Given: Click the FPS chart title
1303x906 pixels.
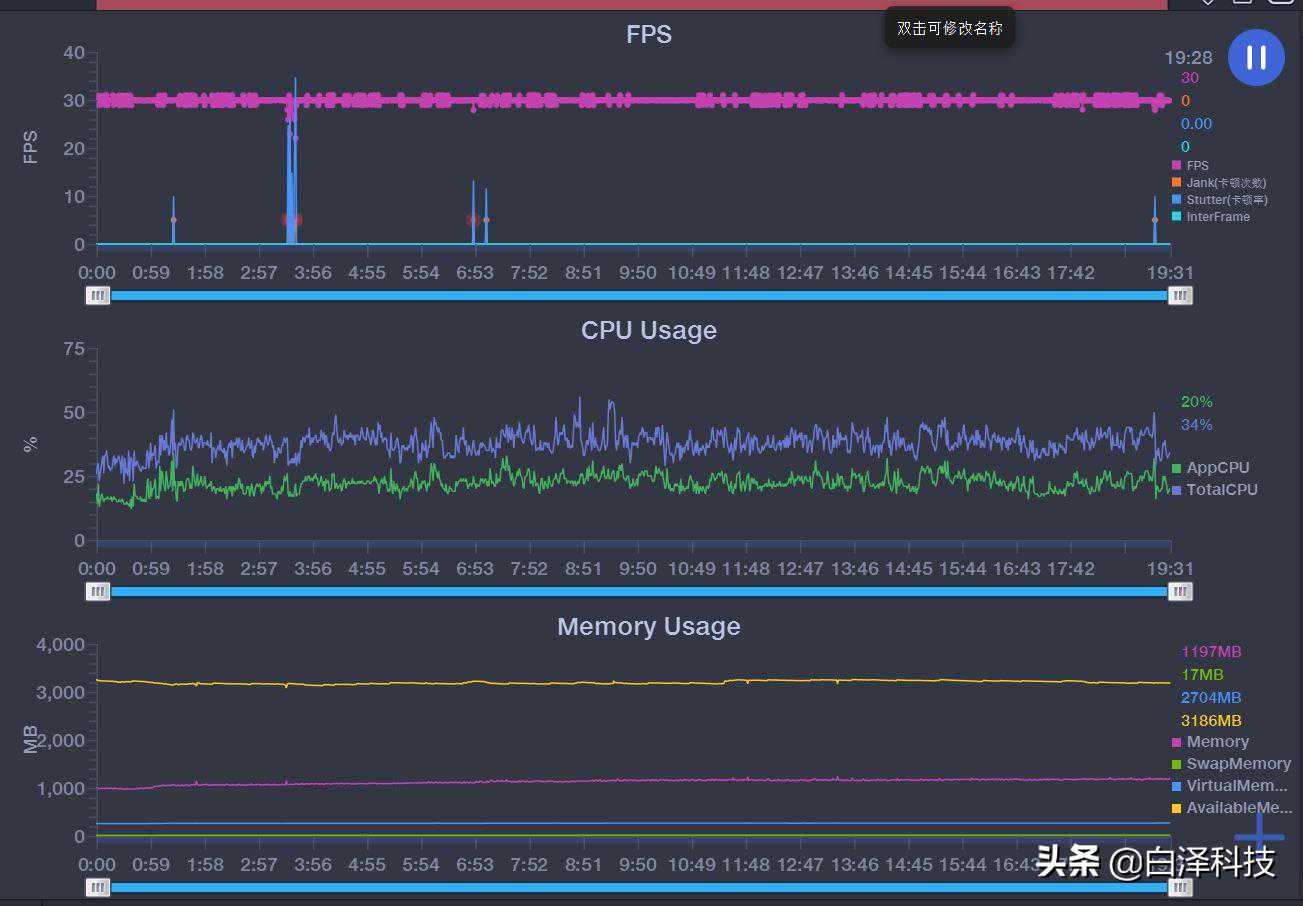Looking at the screenshot, I should click(x=649, y=35).
